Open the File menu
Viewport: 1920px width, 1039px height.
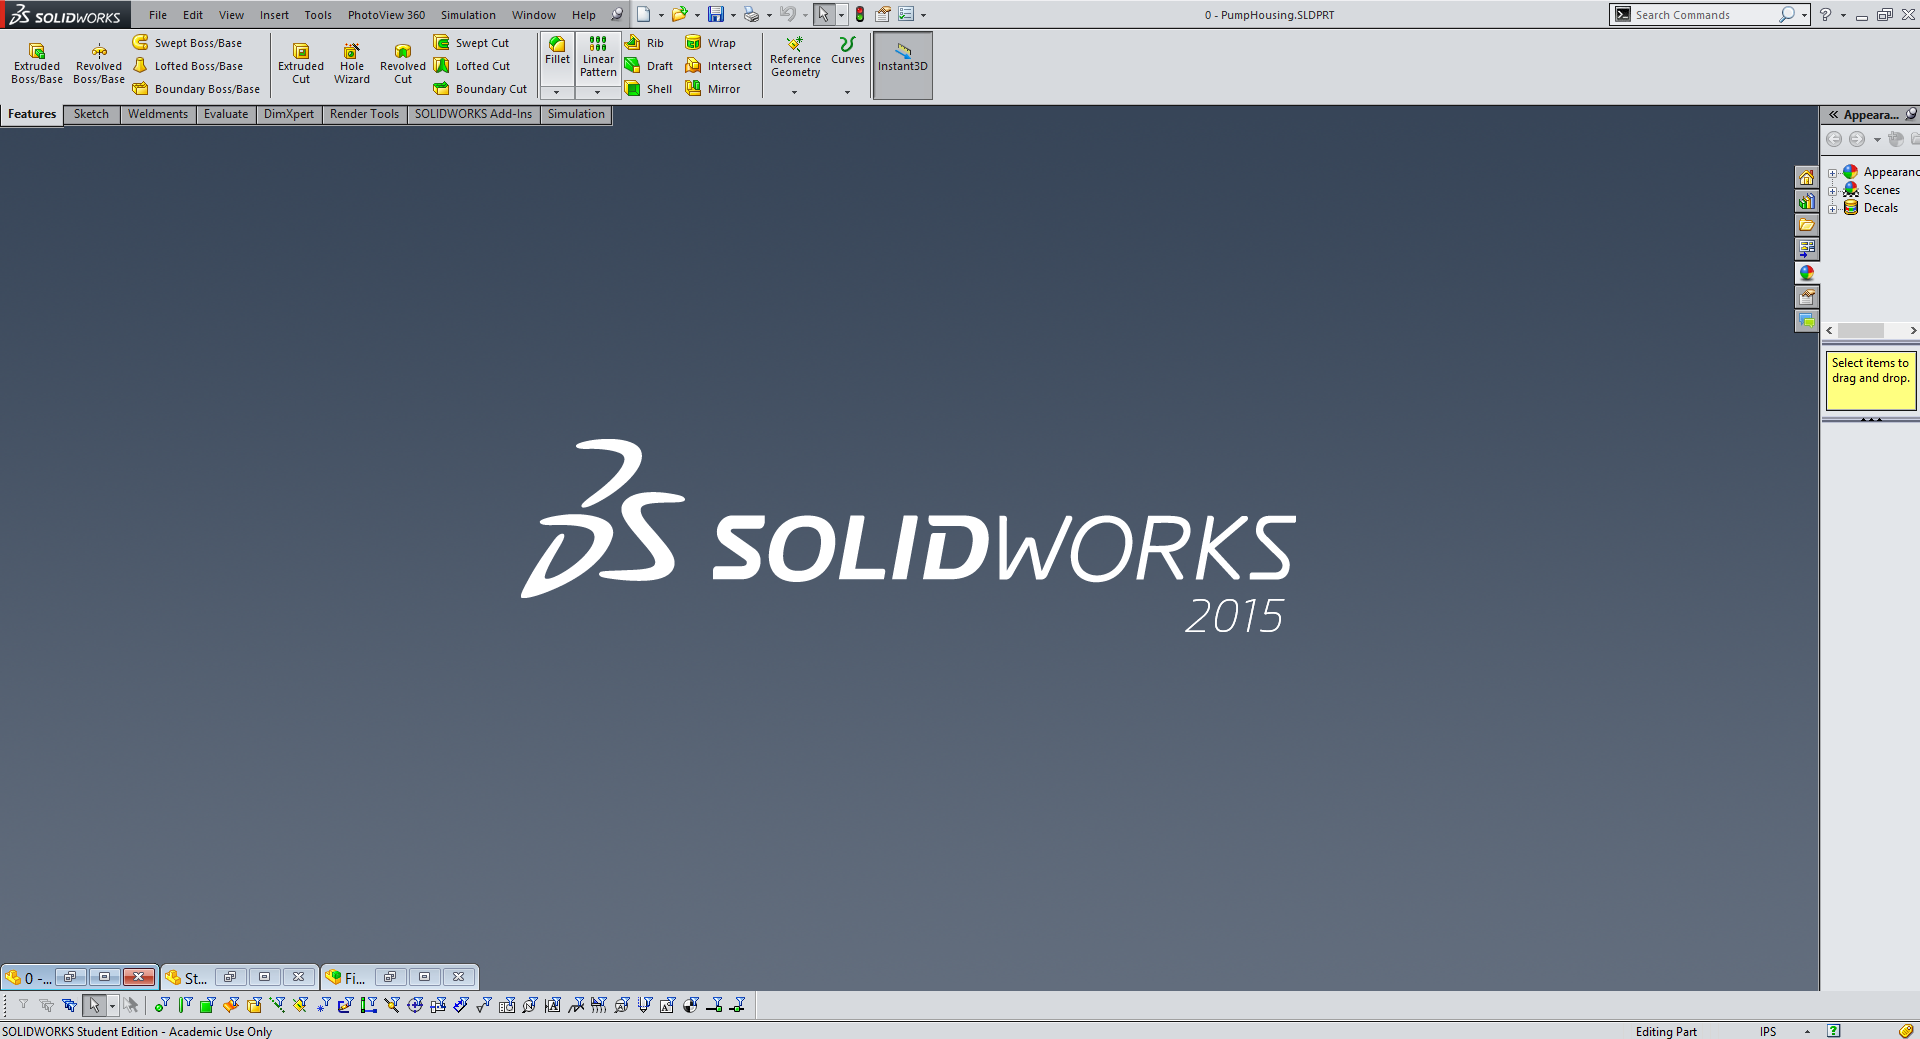[x=158, y=15]
